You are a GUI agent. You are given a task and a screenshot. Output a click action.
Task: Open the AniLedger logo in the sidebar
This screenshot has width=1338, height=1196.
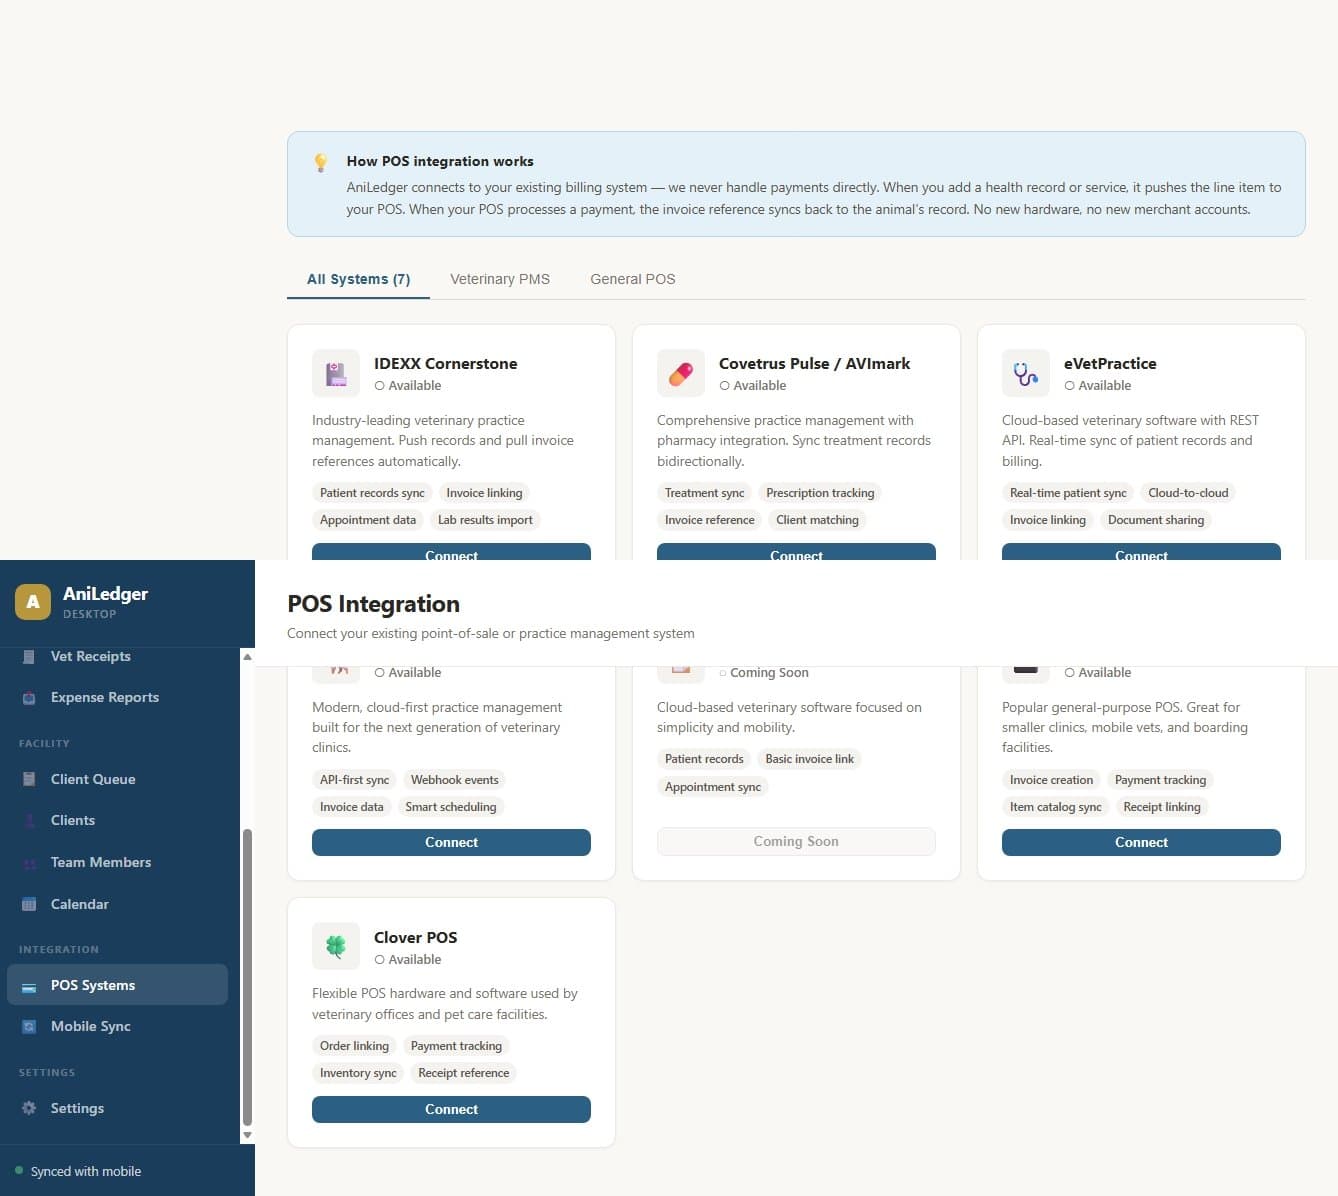(33, 602)
